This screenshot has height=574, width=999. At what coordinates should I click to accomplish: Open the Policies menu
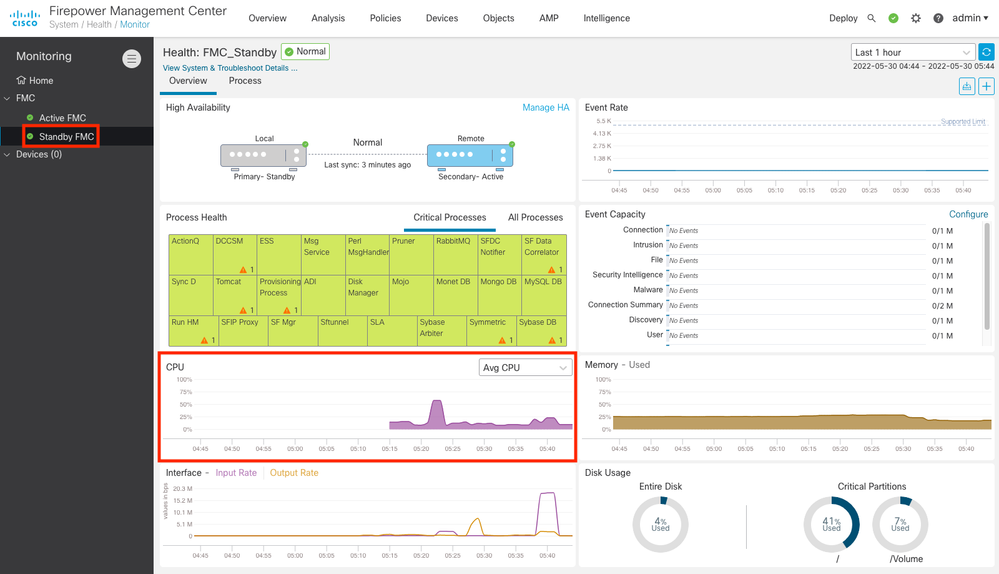pyautogui.click(x=385, y=18)
